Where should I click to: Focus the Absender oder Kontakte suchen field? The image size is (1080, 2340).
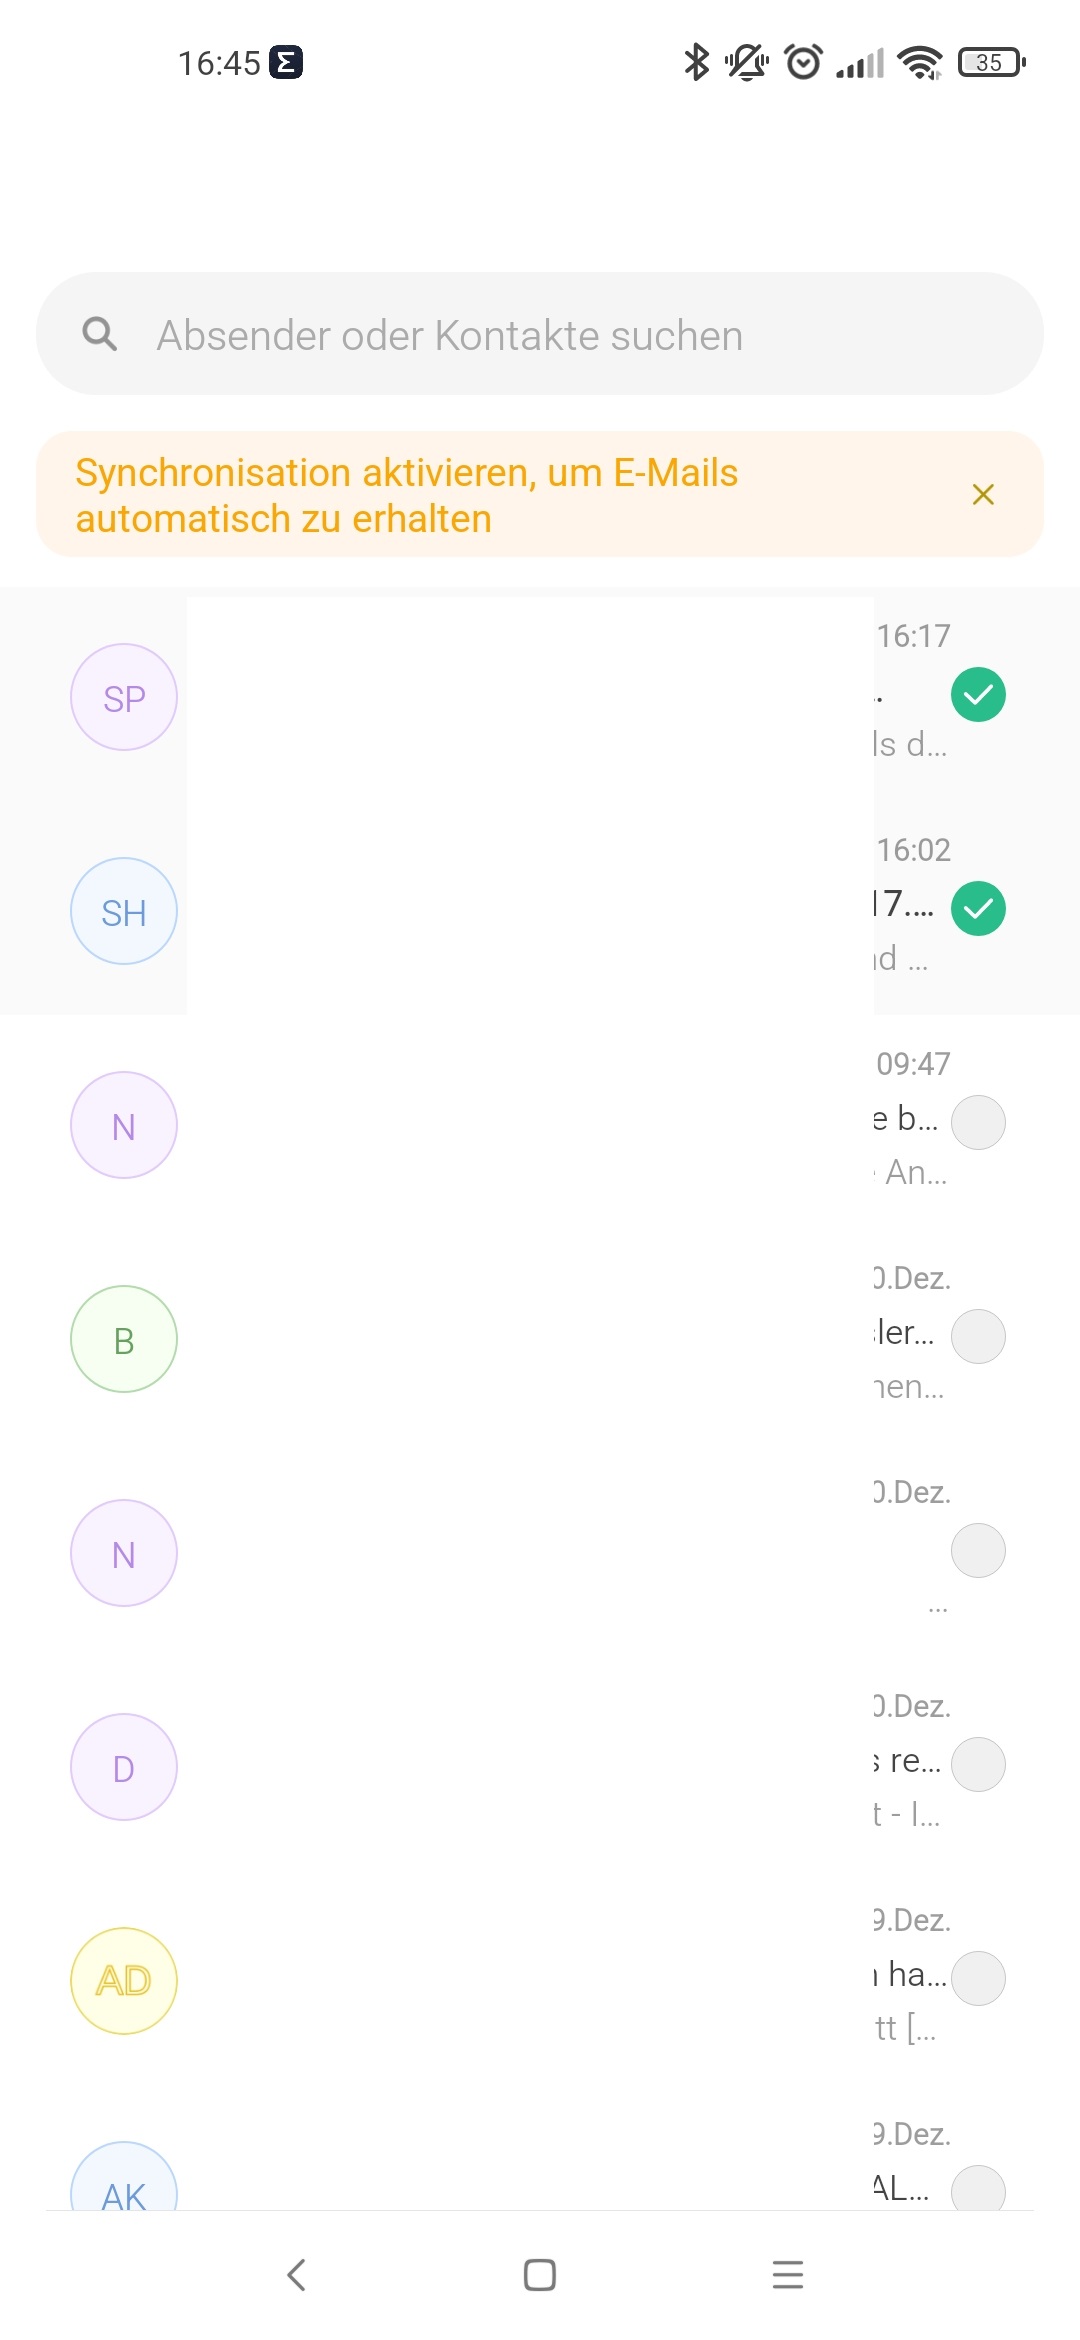coord(540,334)
